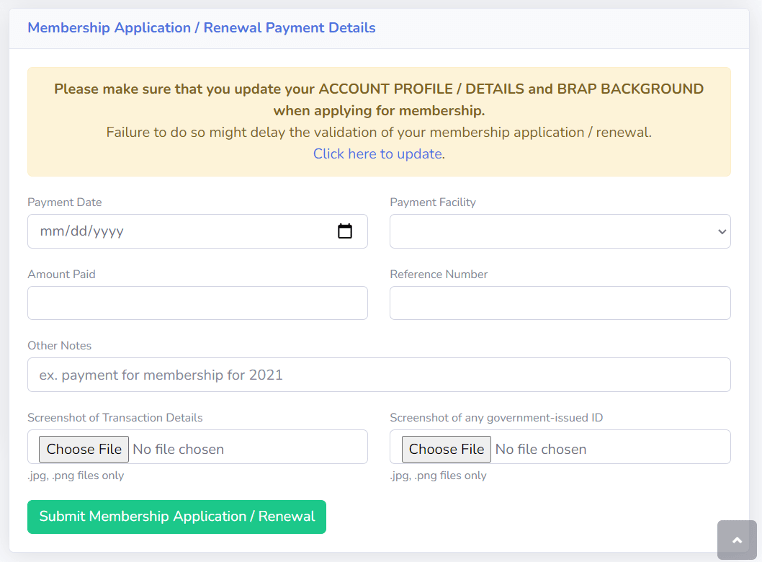The width and height of the screenshot is (762, 562).
Task: Choose File for government-issued ID screenshot
Action: pos(446,449)
